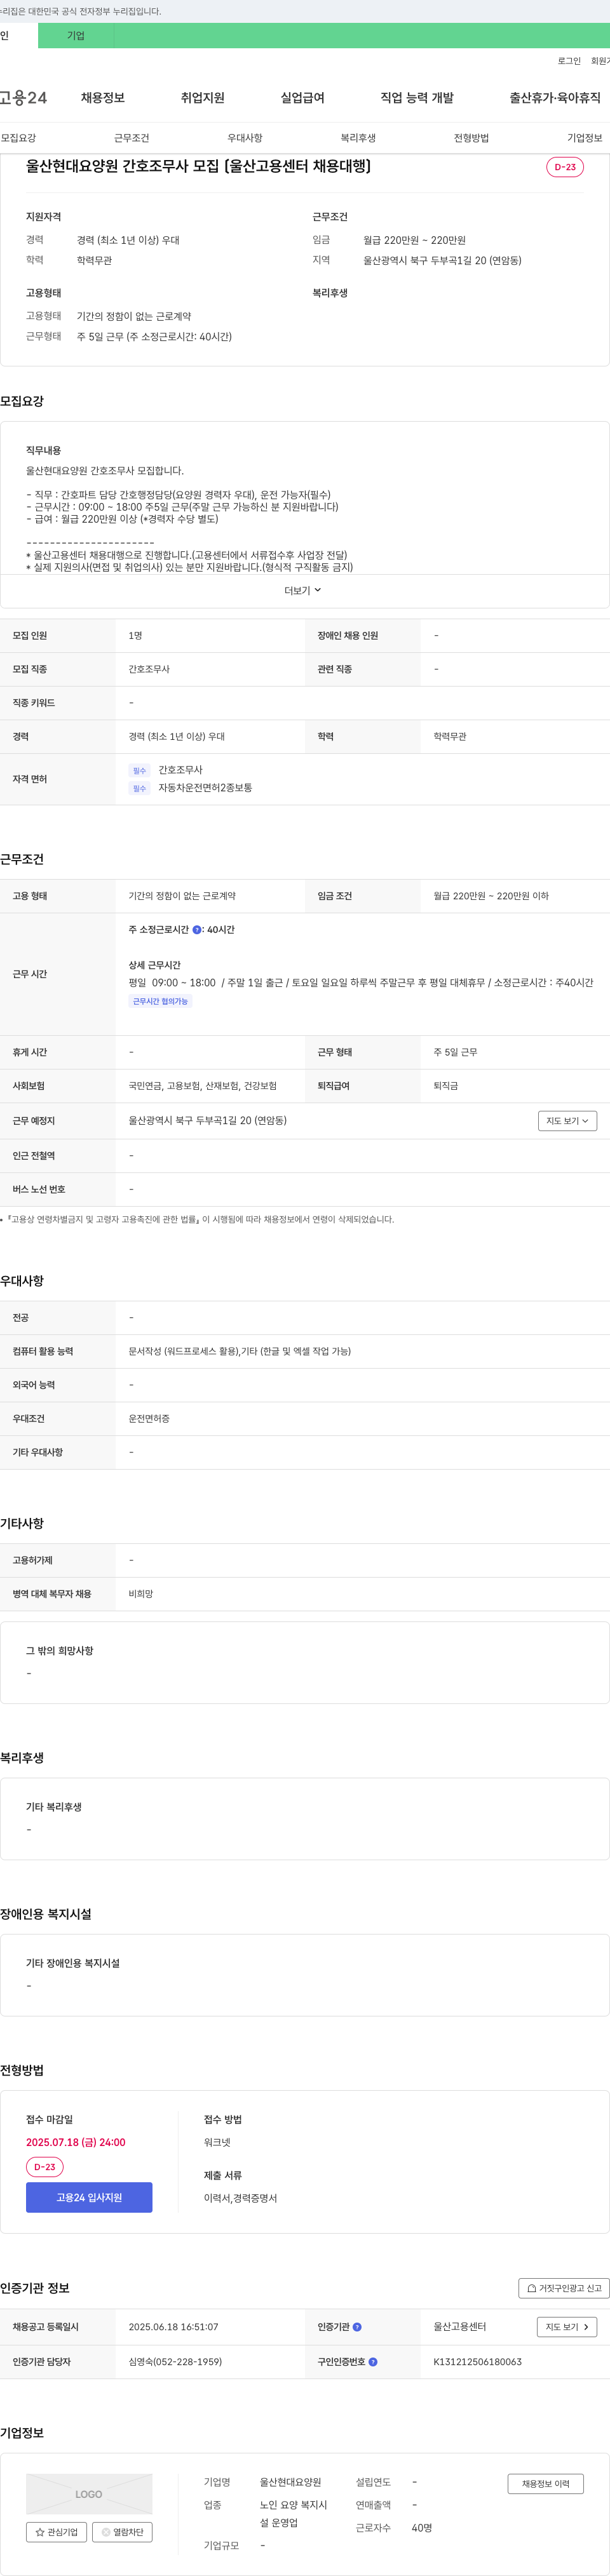This screenshot has width=610, height=2576.
Task: Jump to 전형방법 section tab
Action: pos(471,138)
